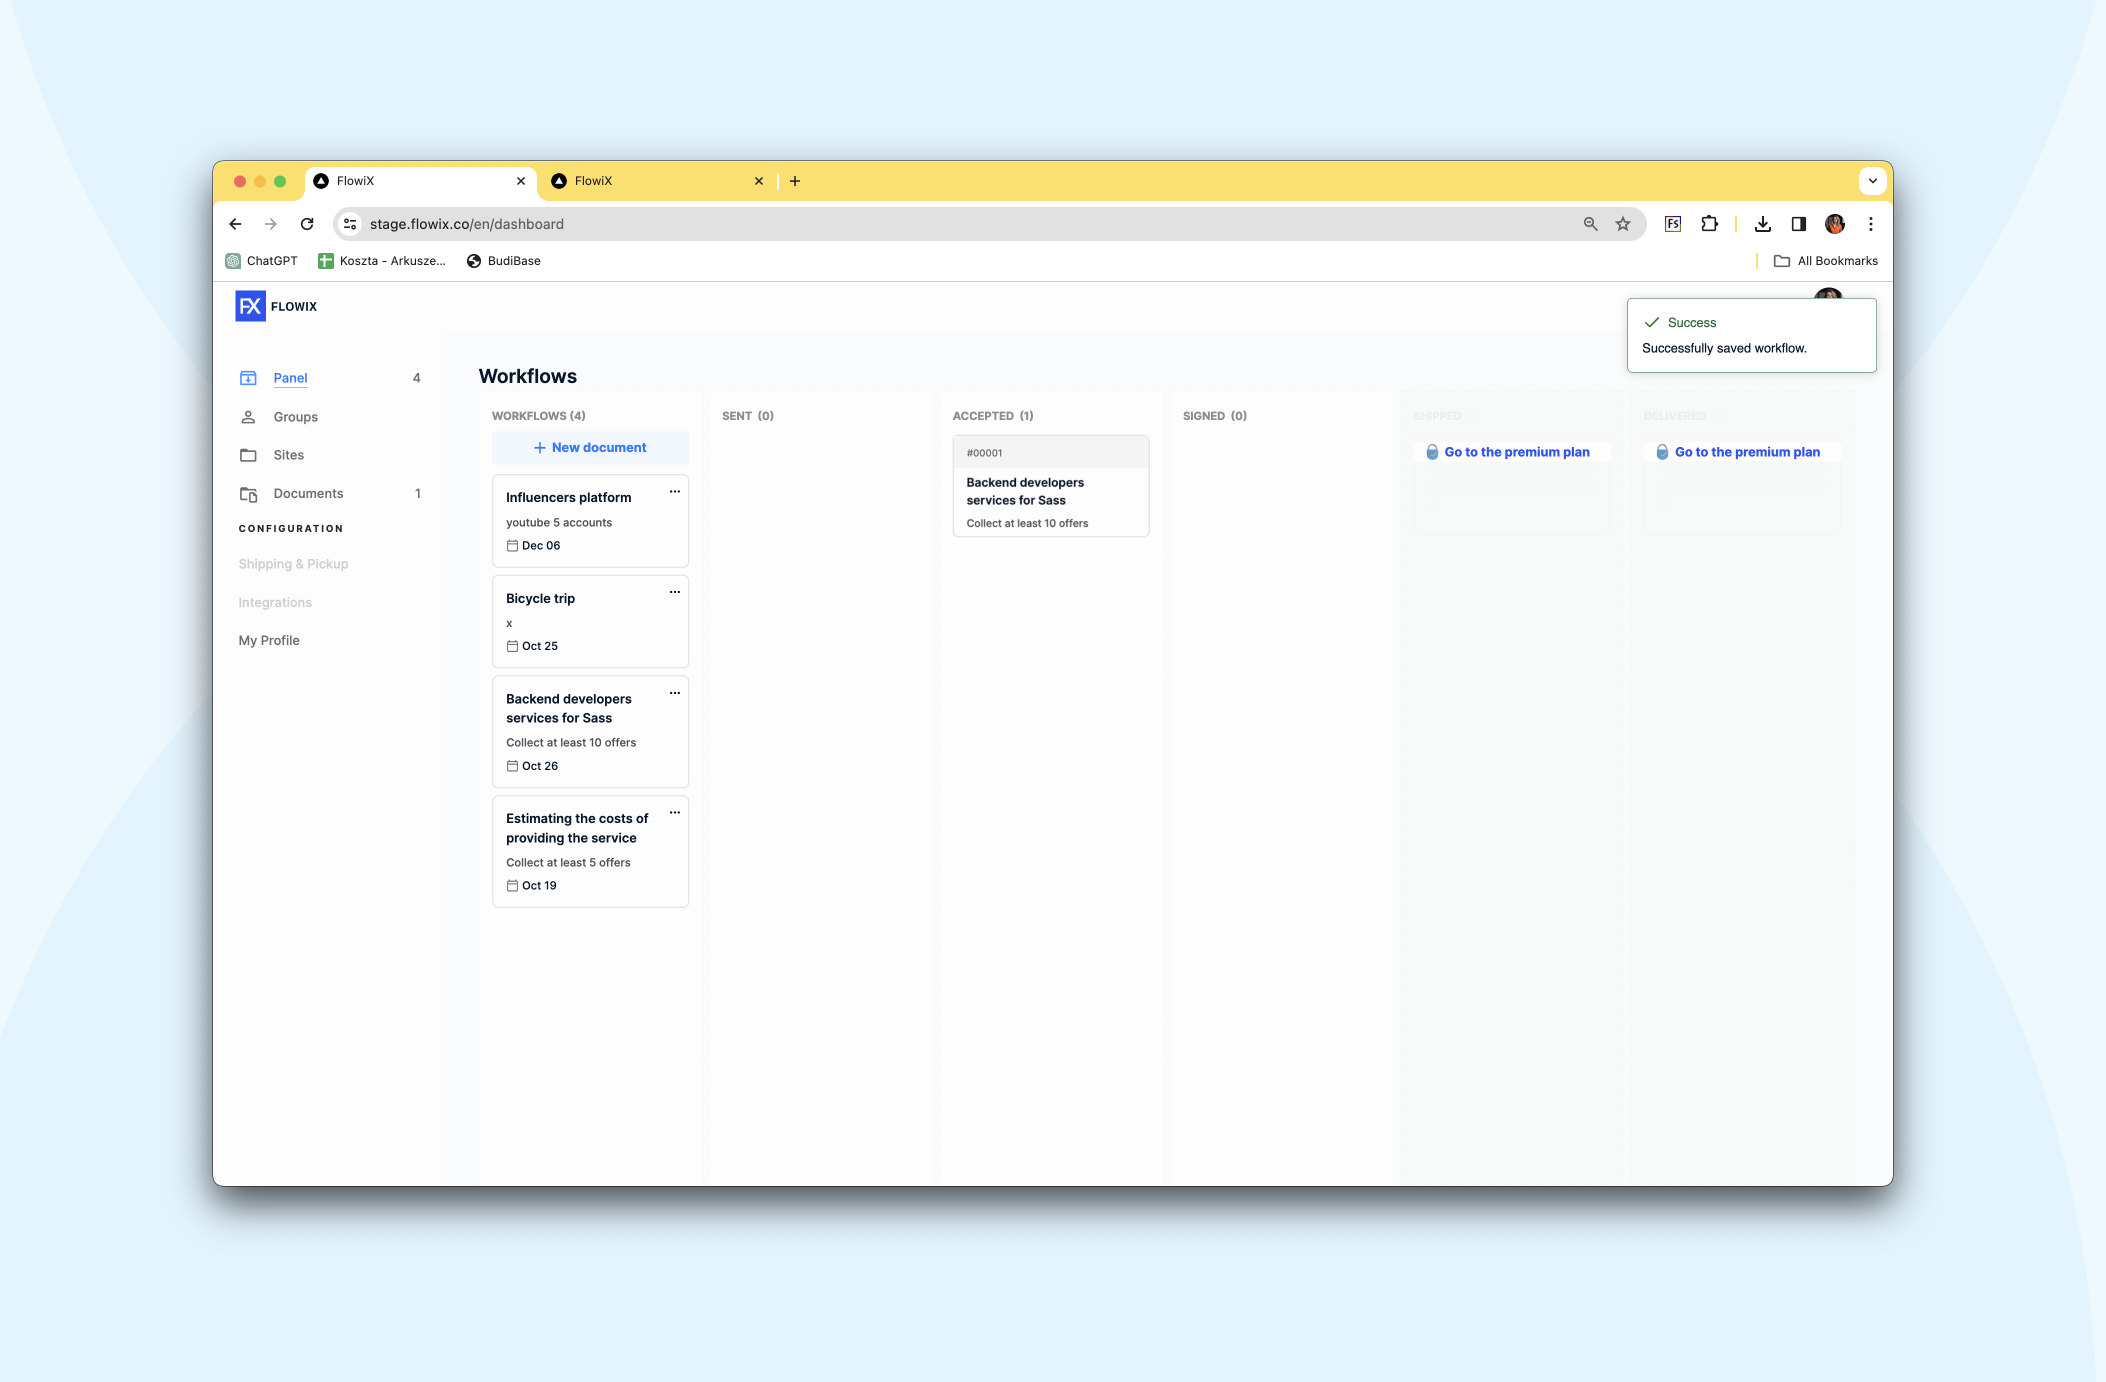Open the browser extensions puzzle icon
This screenshot has width=2106, height=1382.
point(1710,224)
